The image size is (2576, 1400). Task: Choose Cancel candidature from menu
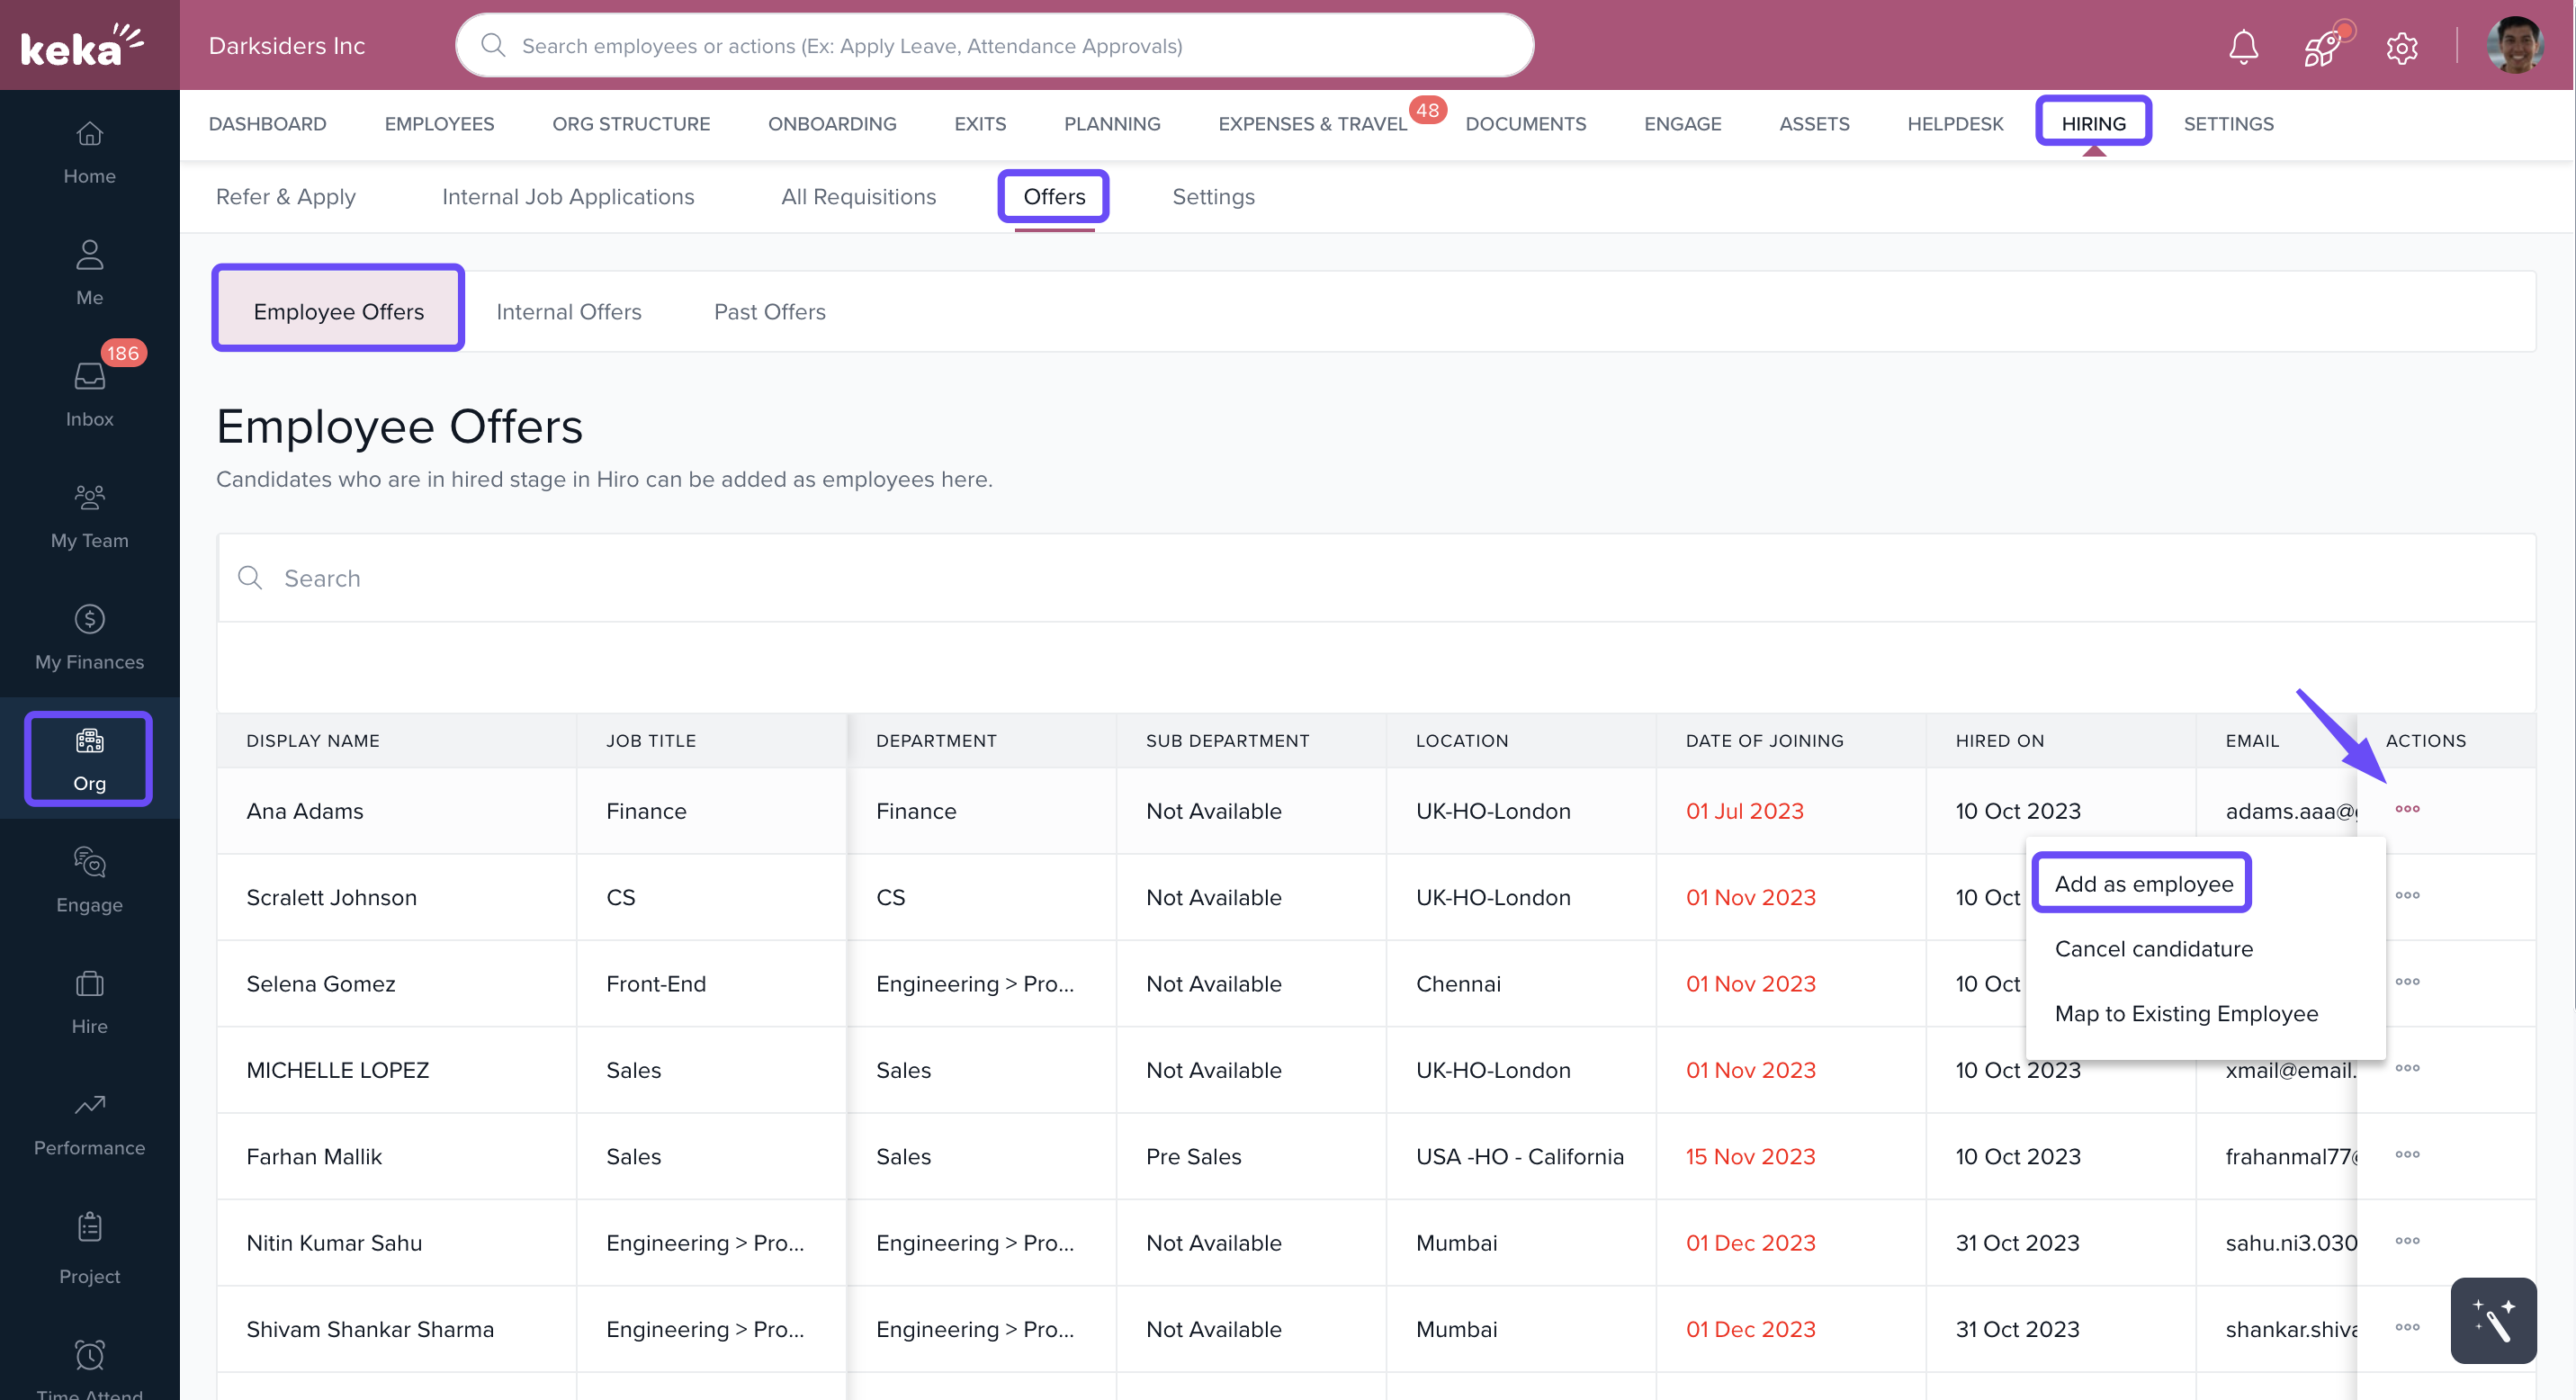pyautogui.click(x=2153, y=948)
